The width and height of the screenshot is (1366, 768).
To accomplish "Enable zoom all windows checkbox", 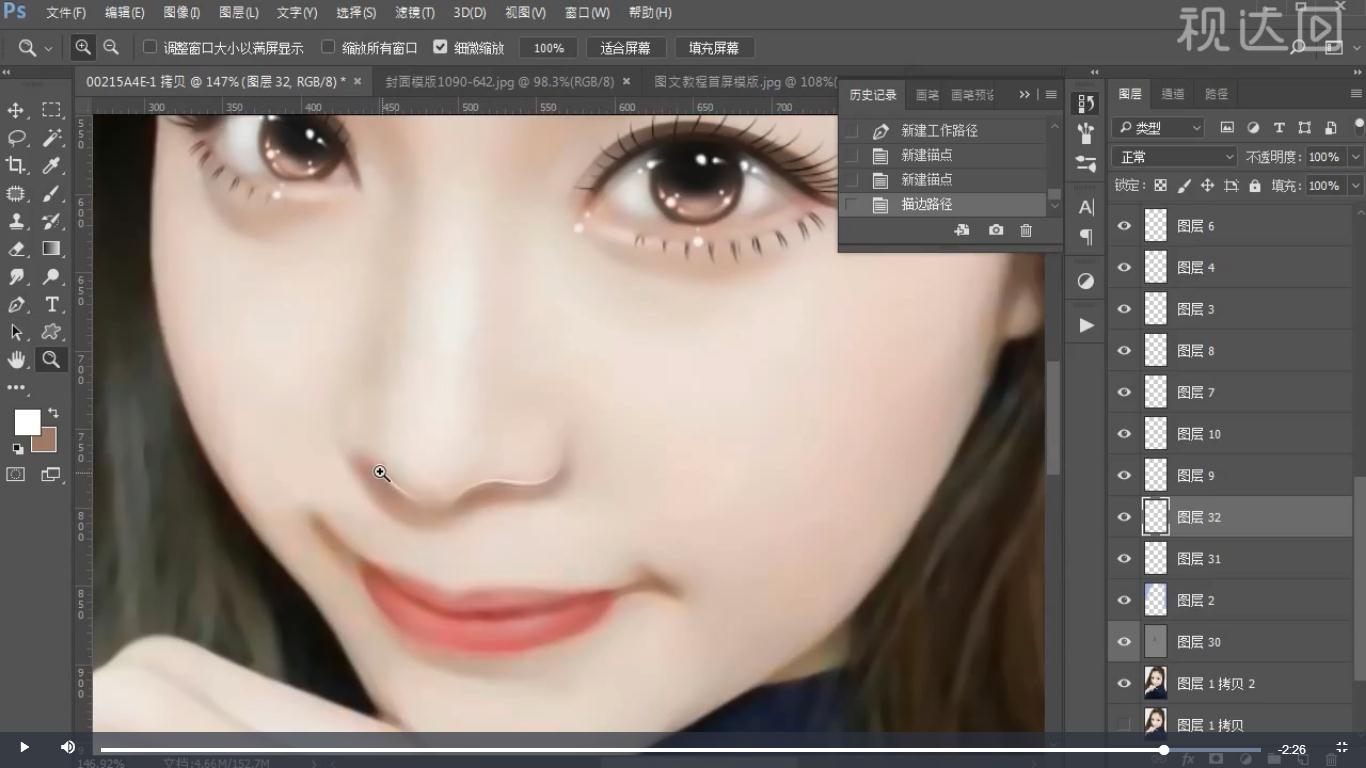I will pyautogui.click(x=328, y=47).
